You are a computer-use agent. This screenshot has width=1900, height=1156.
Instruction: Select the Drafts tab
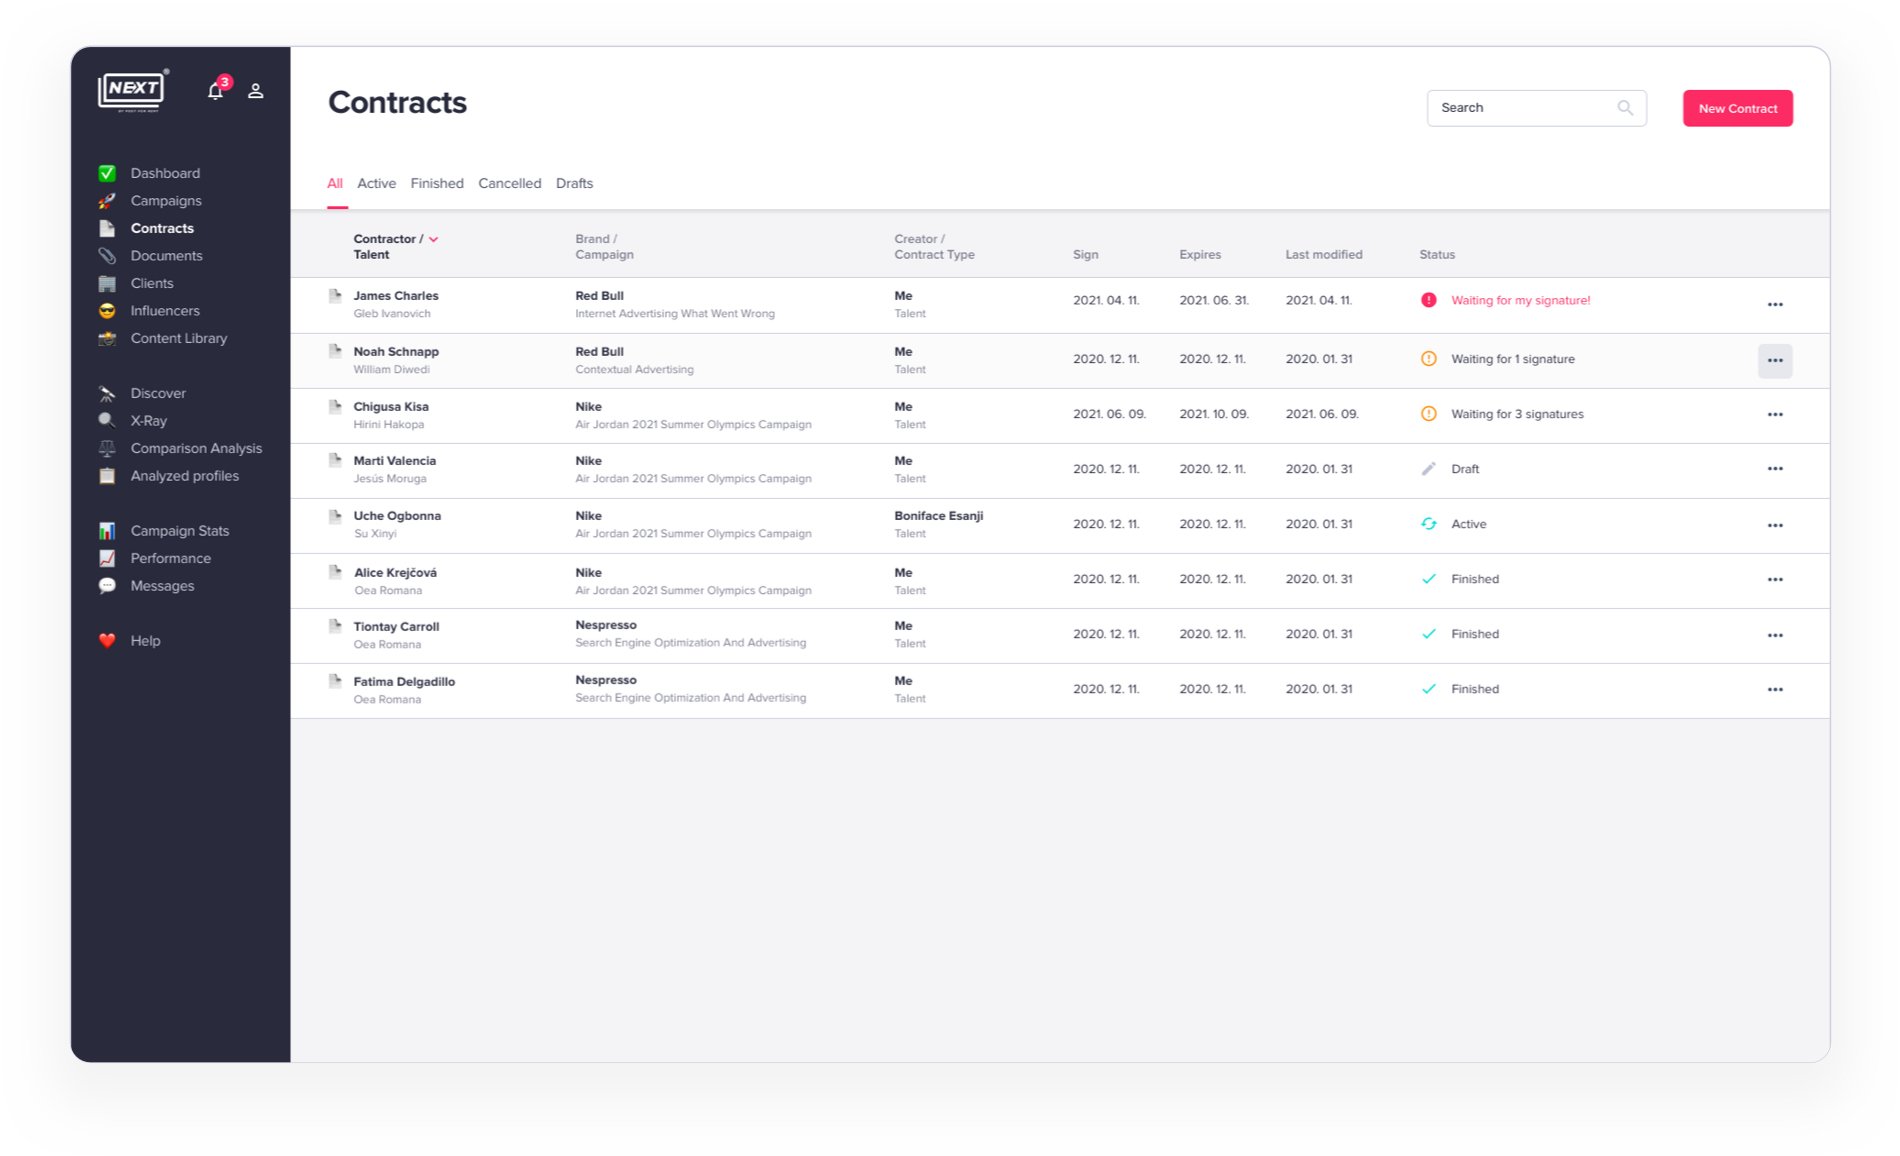(574, 184)
